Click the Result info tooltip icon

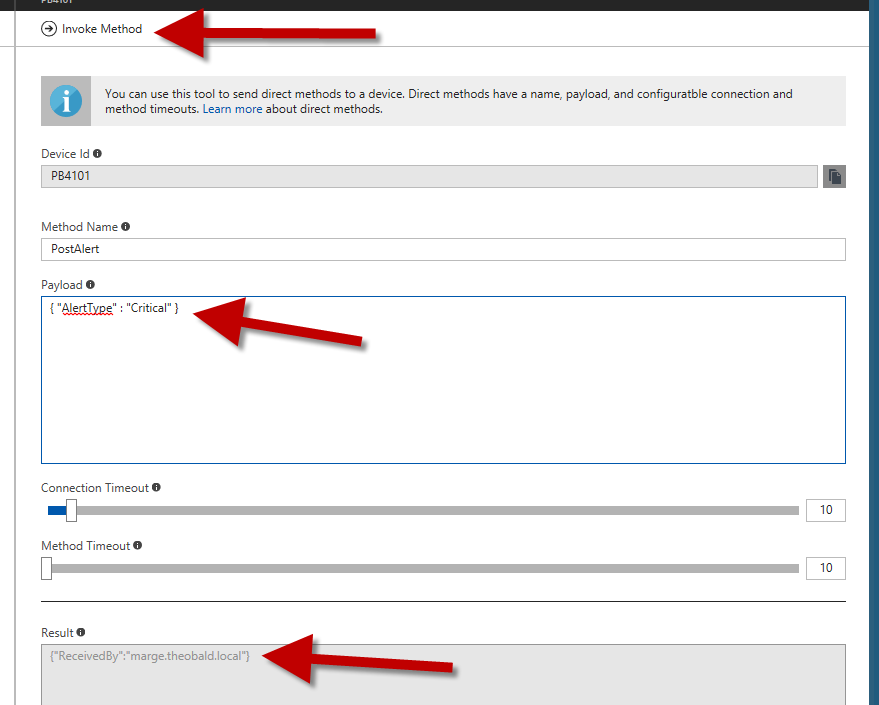(81, 632)
